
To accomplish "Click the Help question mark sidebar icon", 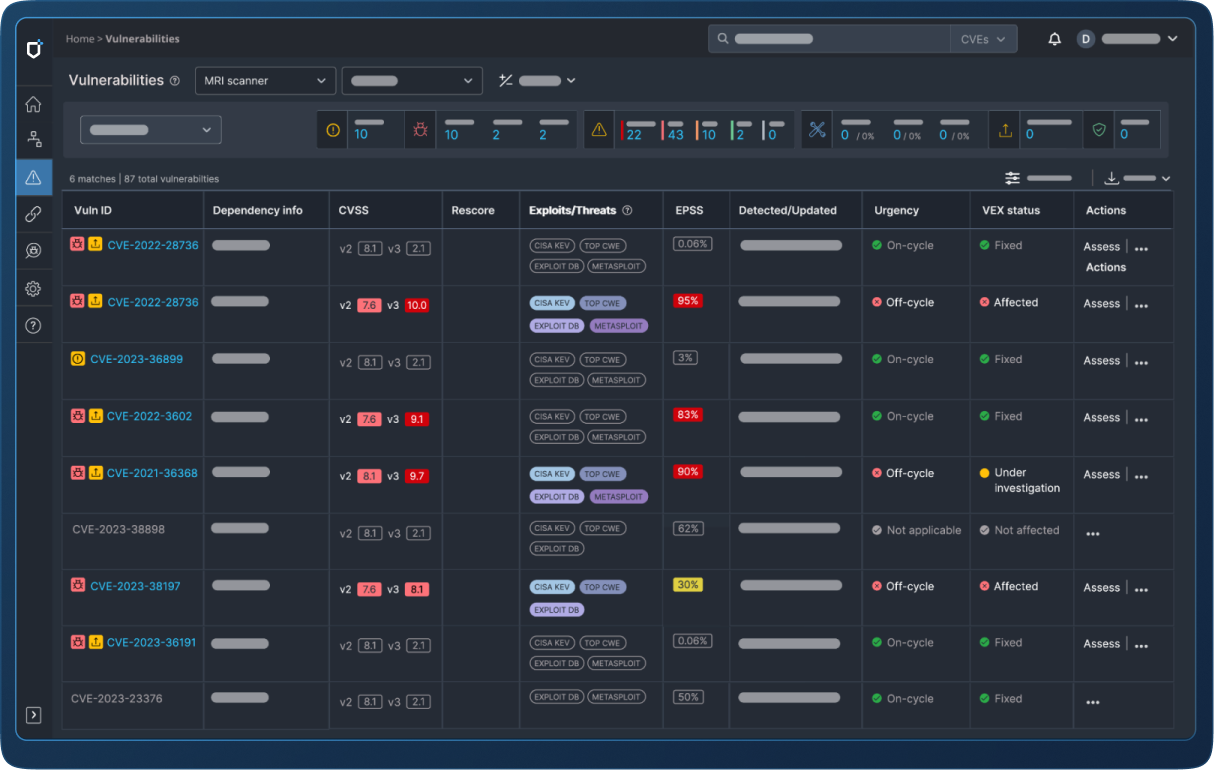I will (x=33, y=325).
